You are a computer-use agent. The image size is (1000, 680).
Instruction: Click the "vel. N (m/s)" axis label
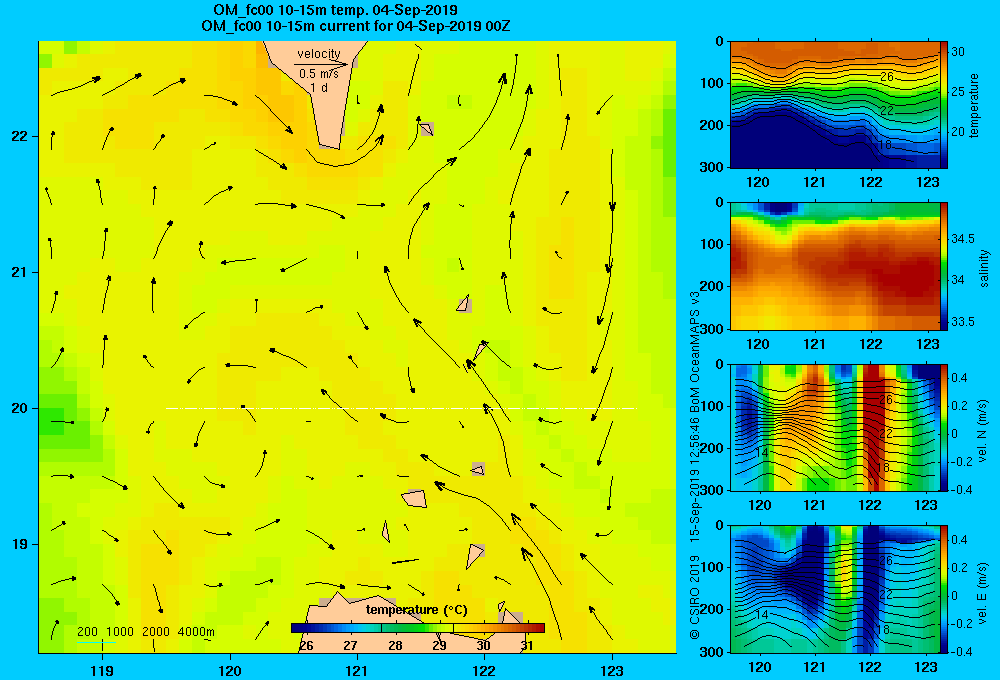pos(983,431)
